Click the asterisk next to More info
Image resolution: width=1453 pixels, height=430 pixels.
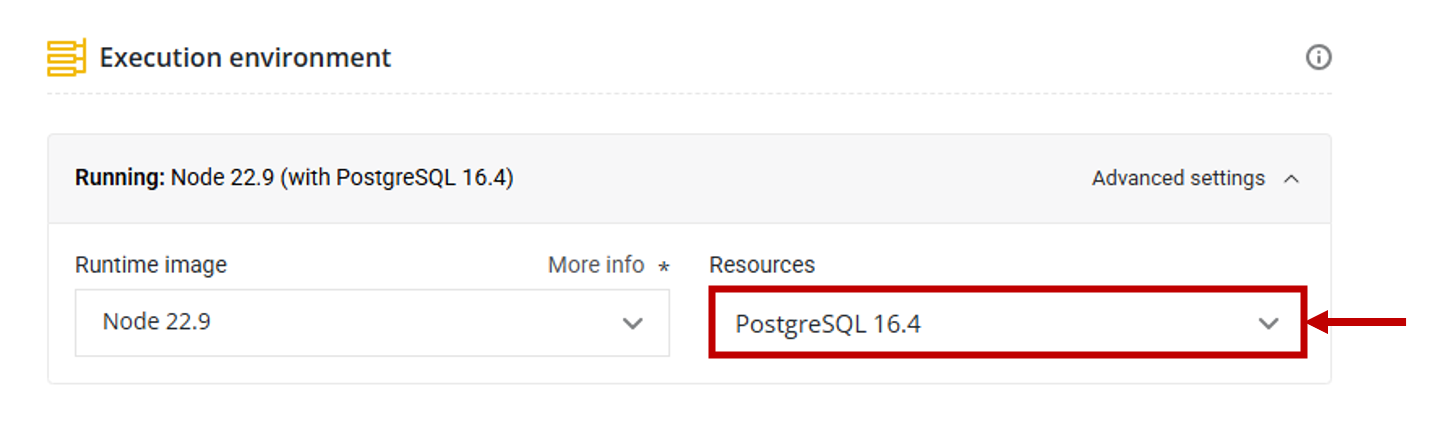coord(663,267)
